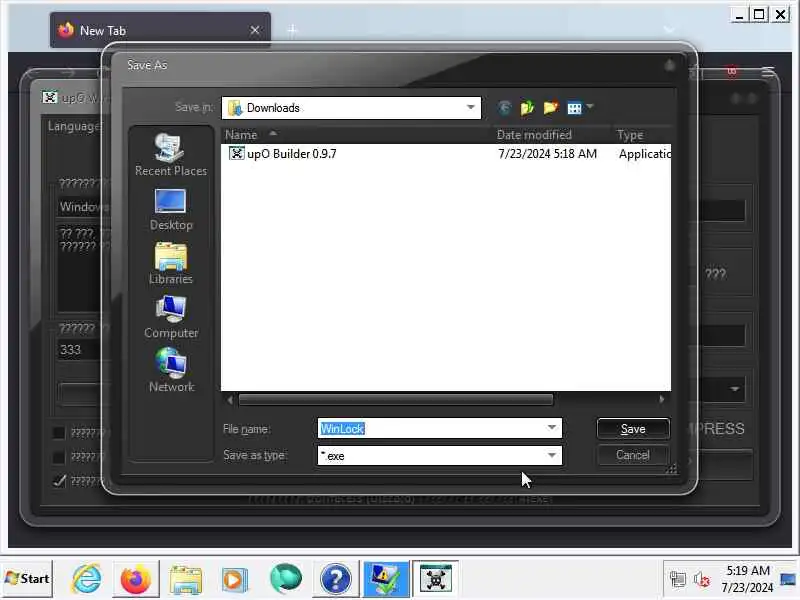This screenshot has height=600, width=800.
Task: Toggle the checked checkbox in the builder window
Action: click(59, 481)
